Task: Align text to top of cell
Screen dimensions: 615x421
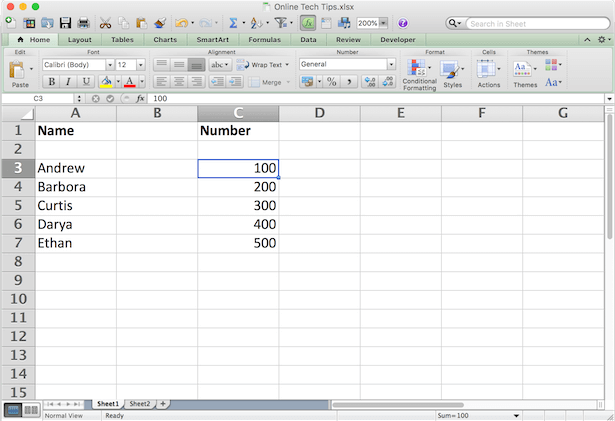Action: point(162,65)
